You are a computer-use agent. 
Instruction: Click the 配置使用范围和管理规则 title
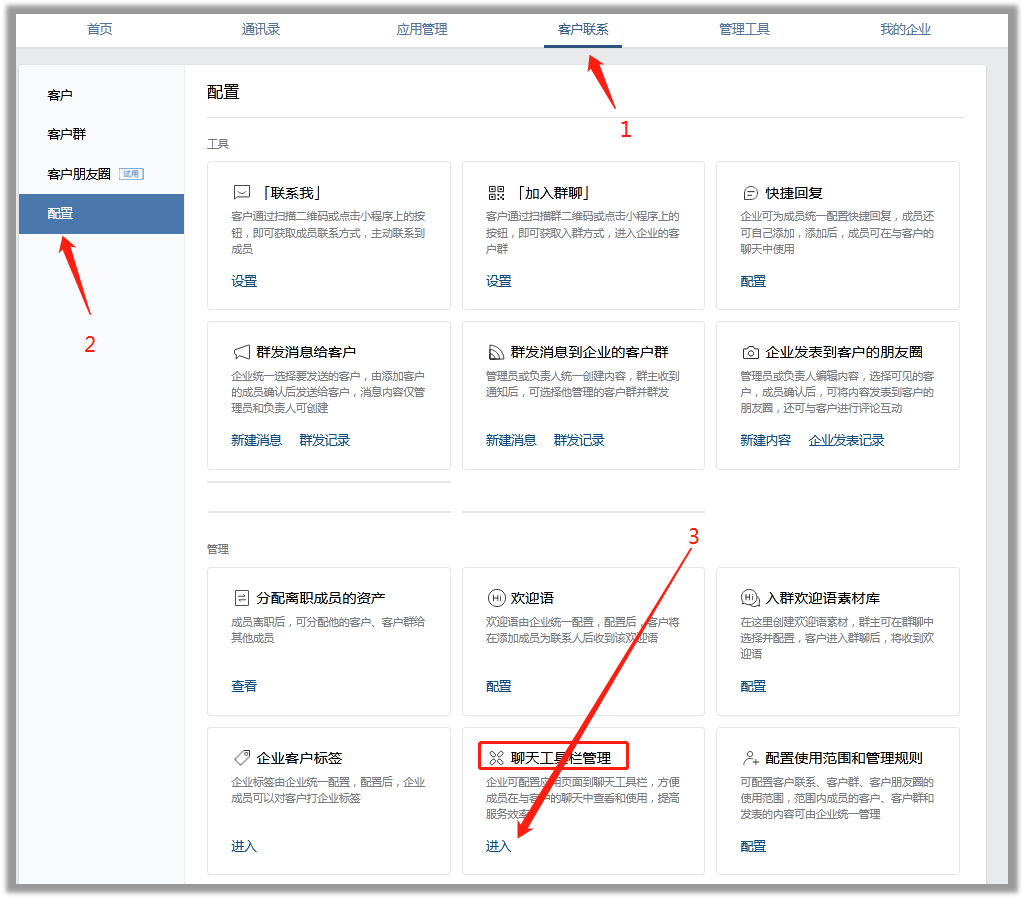pyautogui.click(x=844, y=758)
